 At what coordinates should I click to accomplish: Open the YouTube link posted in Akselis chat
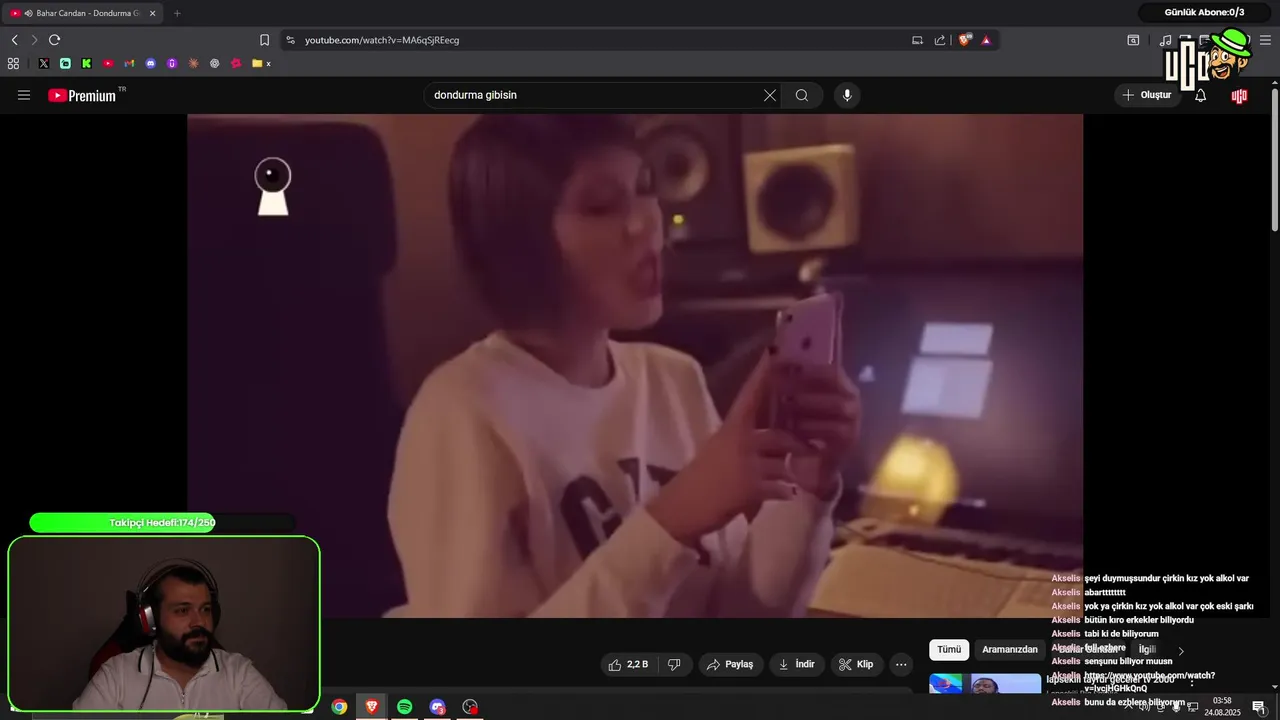[1150, 682]
